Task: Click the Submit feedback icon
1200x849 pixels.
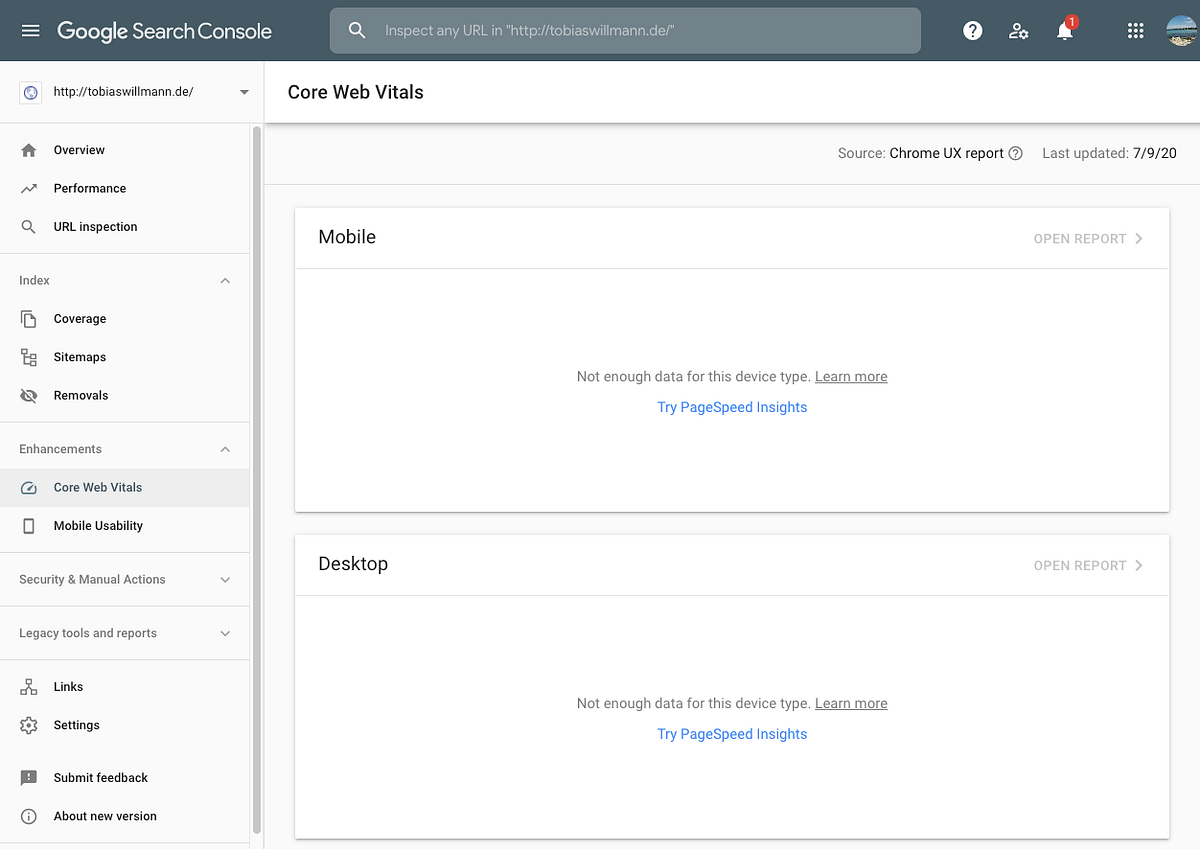Action: (29, 778)
